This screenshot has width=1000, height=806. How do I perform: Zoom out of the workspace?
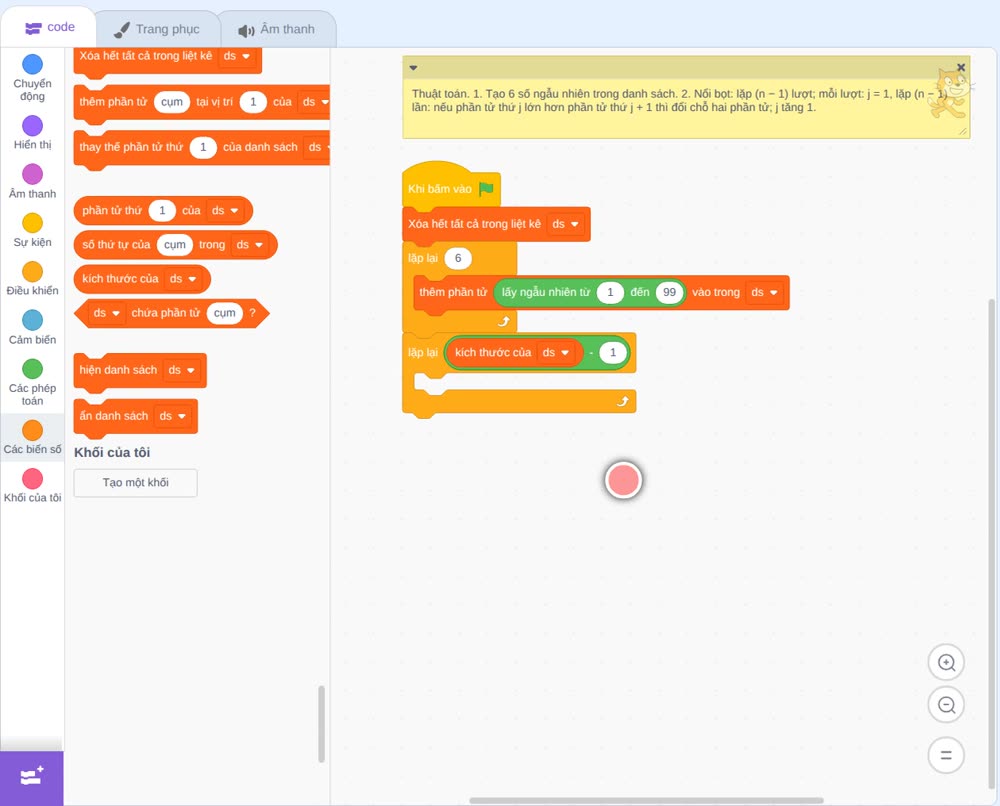pyautogui.click(x=946, y=705)
